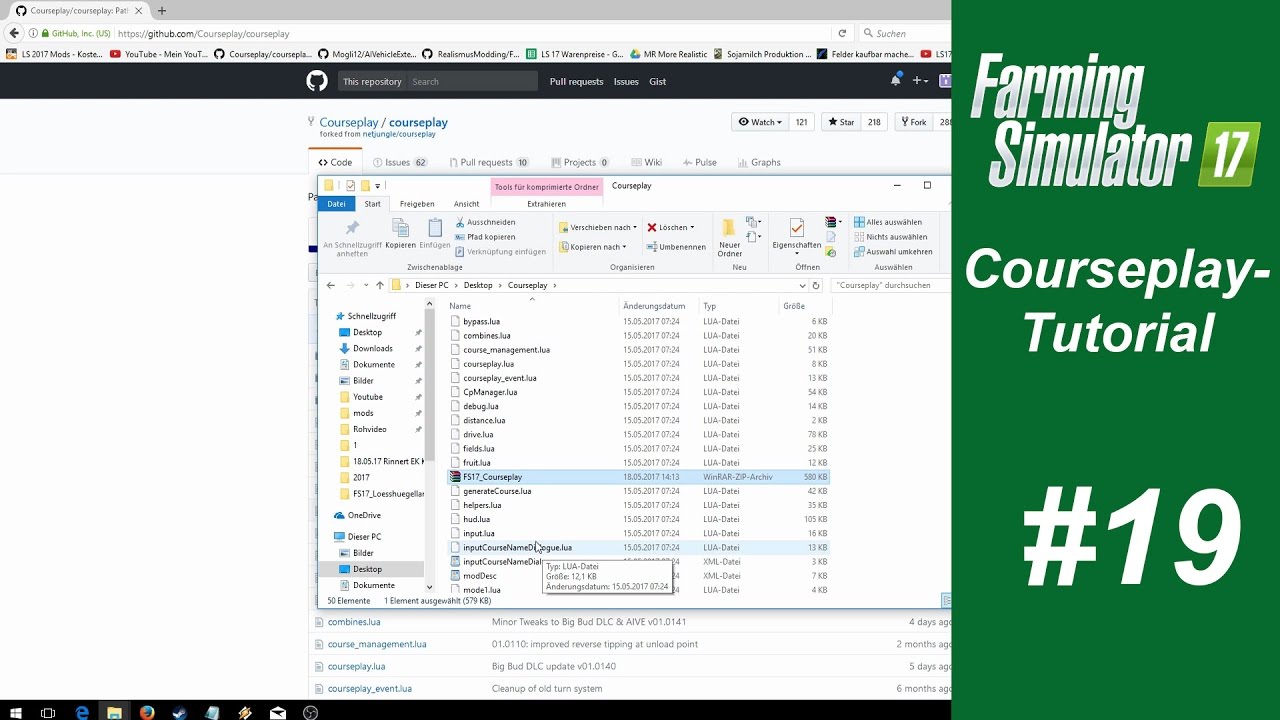Open the Datei menu

point(336,203)
